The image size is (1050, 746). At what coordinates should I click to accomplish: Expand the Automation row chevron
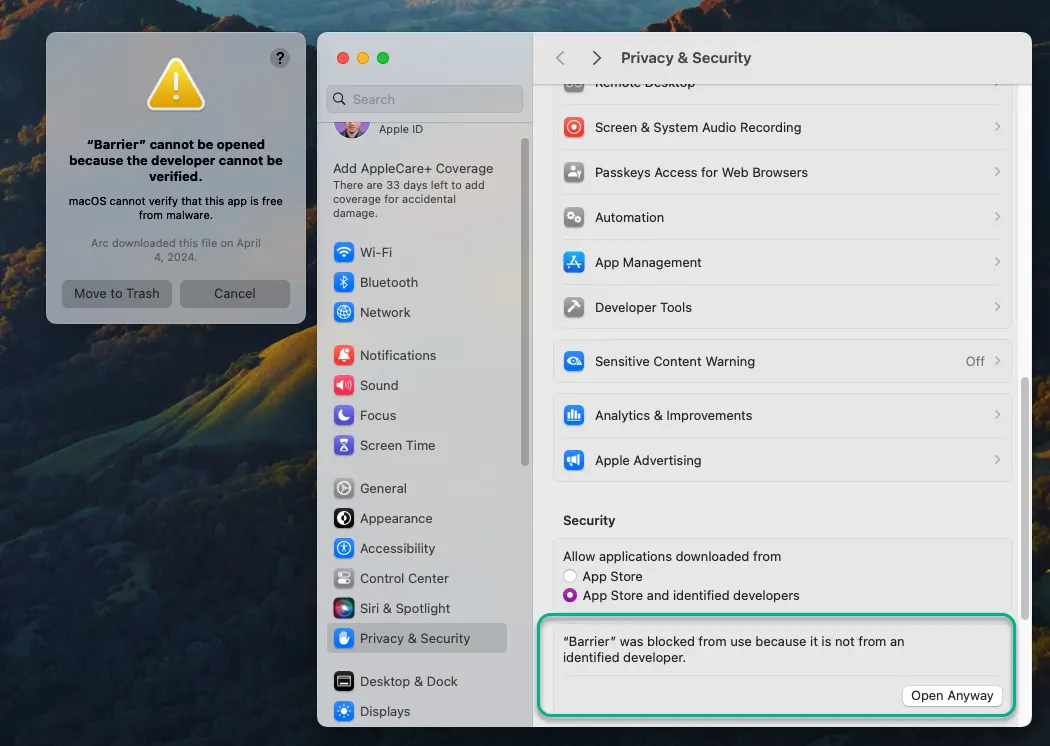coord(997,216)
